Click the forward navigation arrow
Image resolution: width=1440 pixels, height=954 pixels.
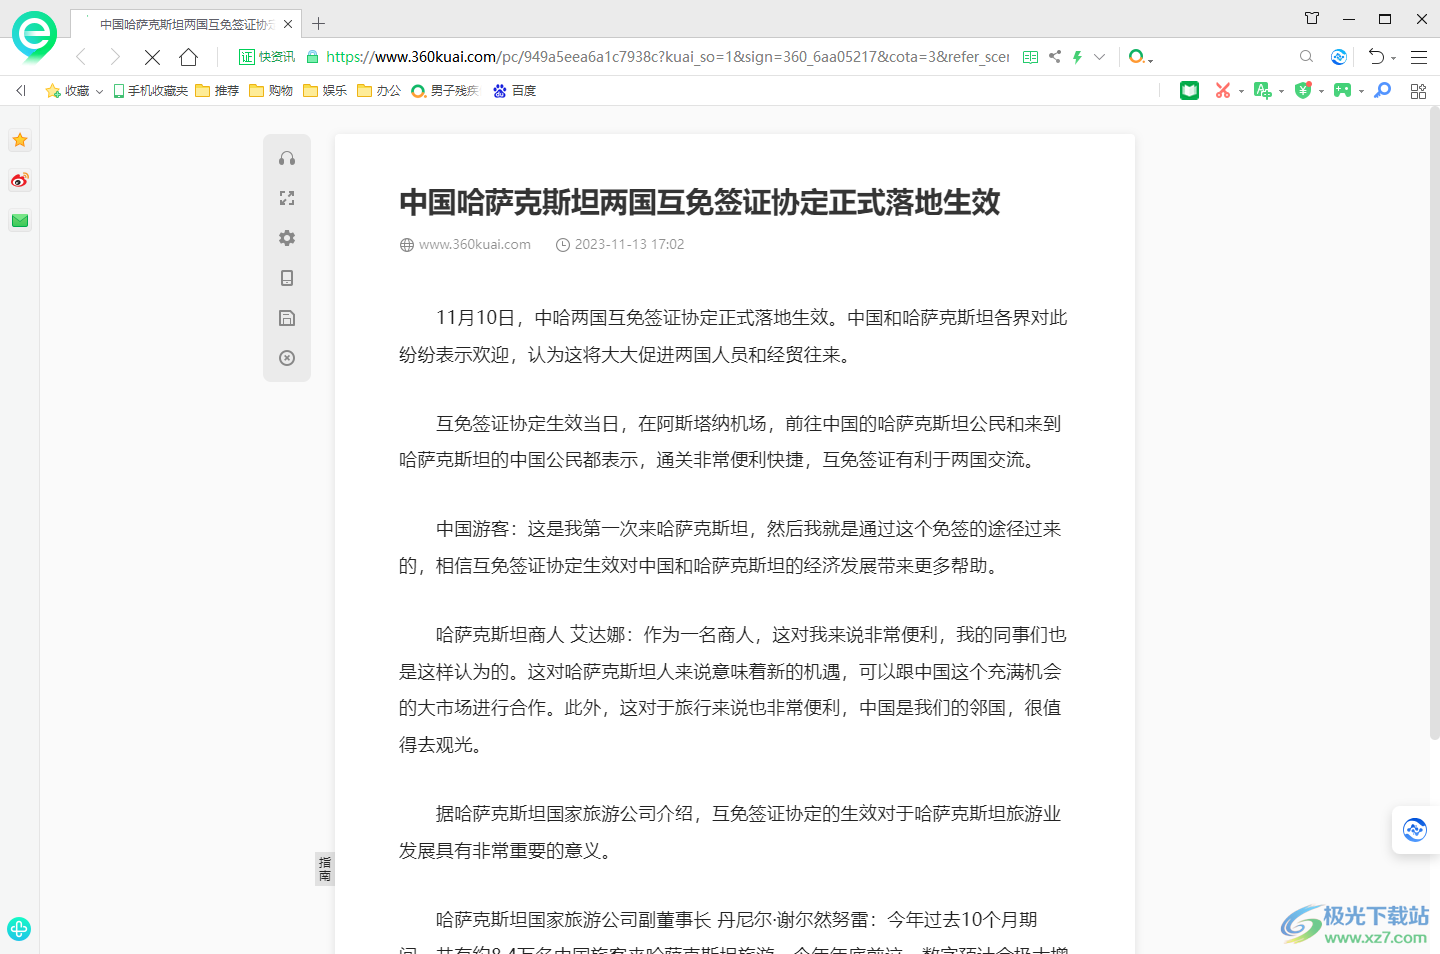[115, 57]
